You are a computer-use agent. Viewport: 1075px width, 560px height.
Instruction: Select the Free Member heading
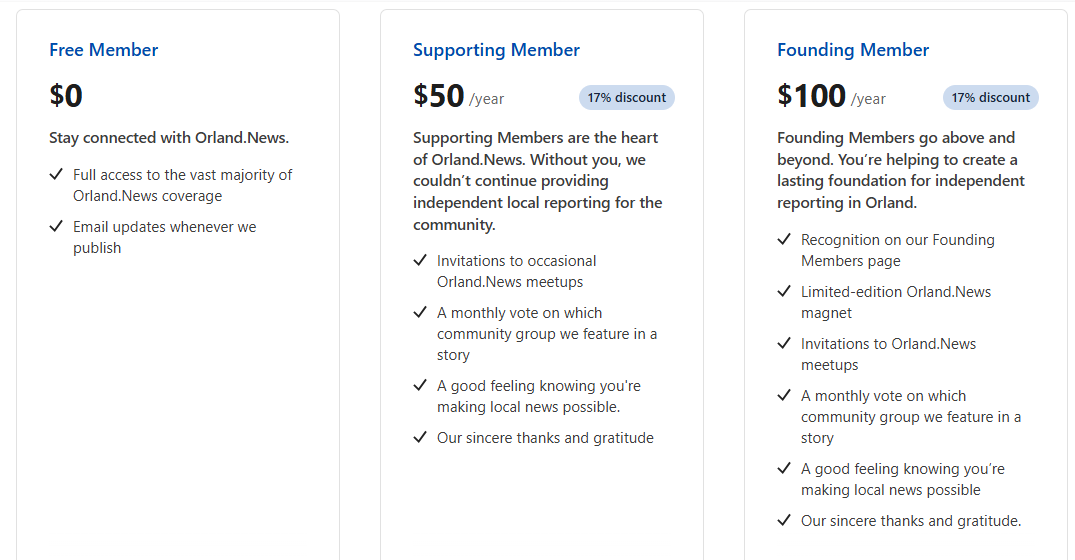click(x=104, y=50)
